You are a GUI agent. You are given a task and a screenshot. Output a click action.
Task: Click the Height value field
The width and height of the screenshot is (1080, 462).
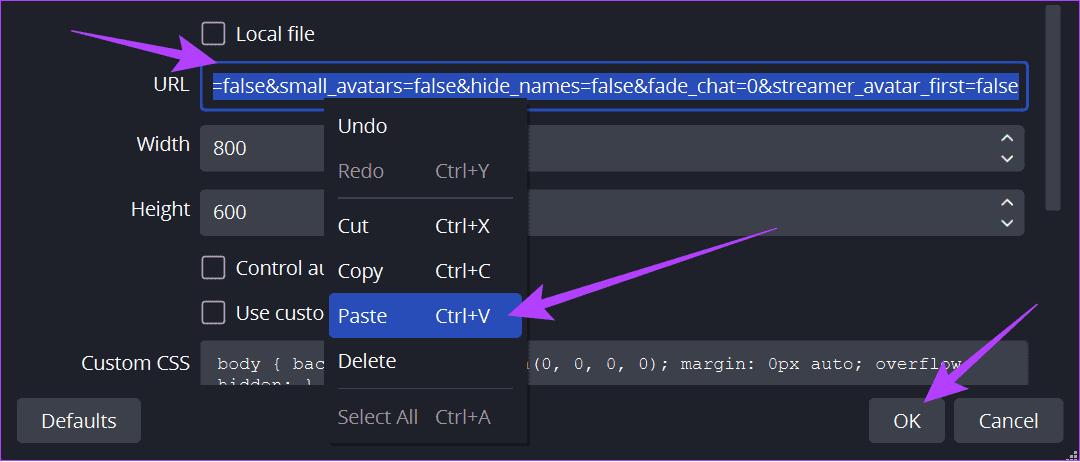coord(260,213)
